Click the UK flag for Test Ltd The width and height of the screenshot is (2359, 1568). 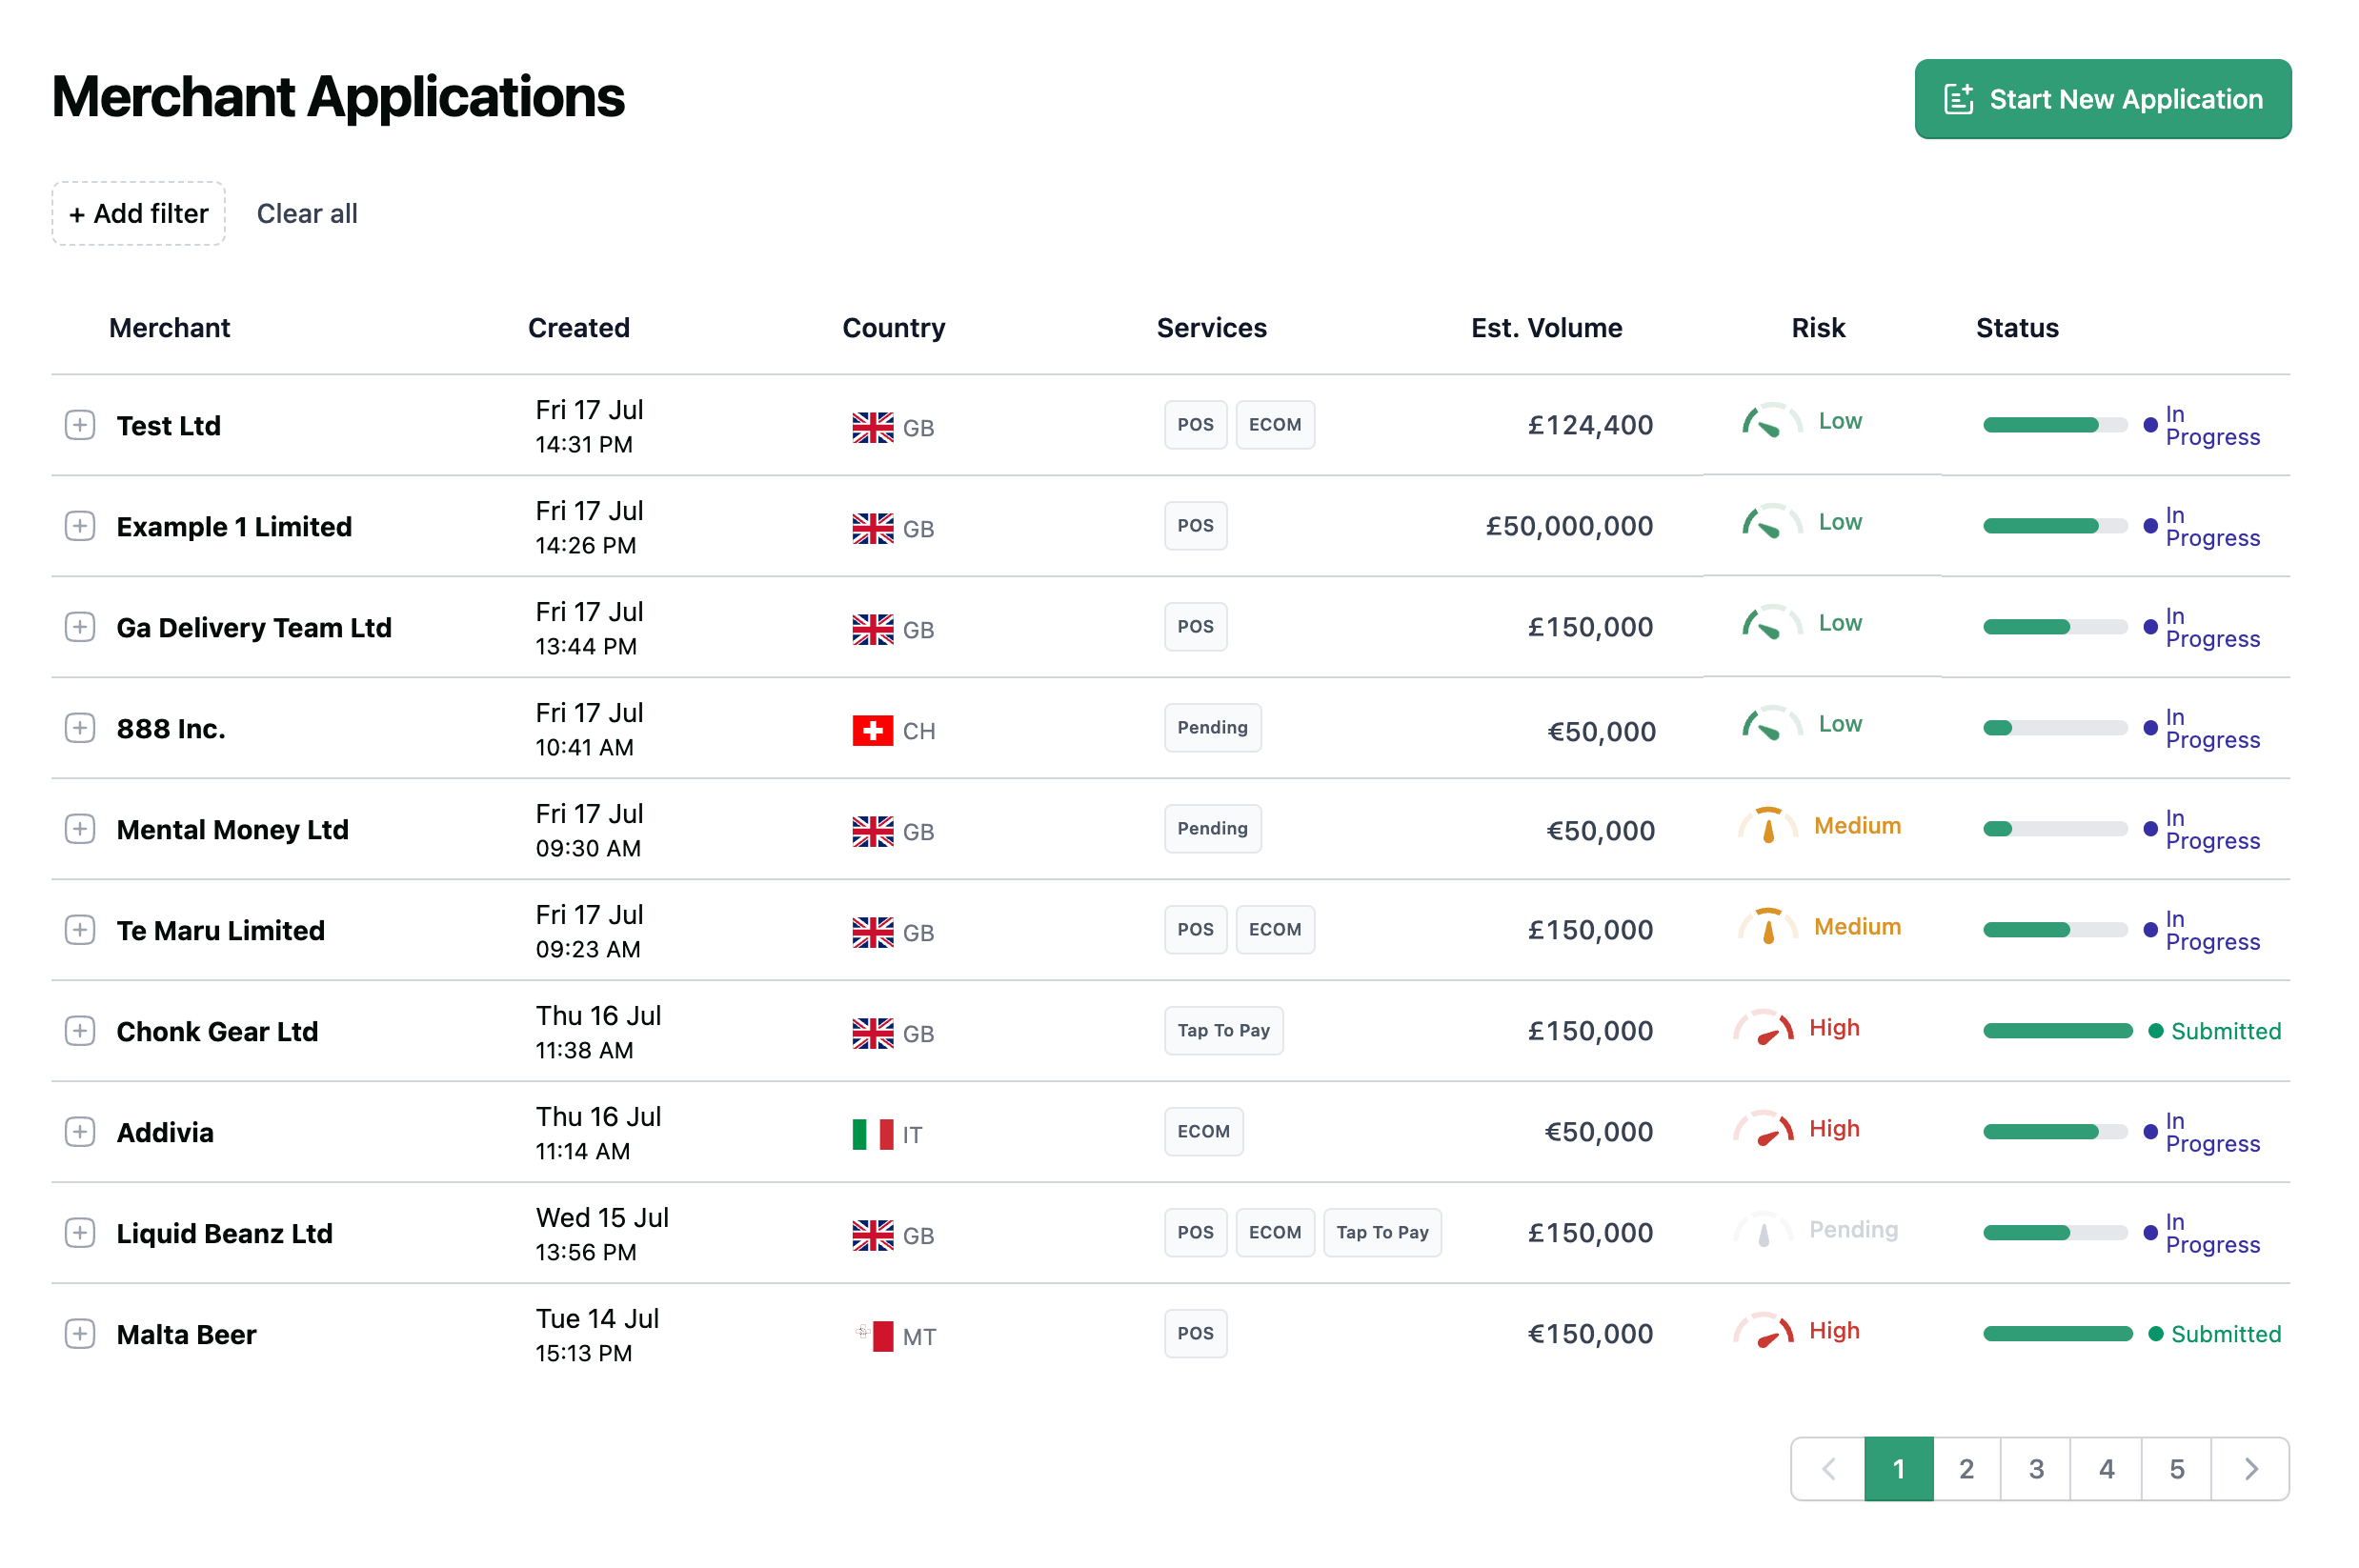[873, 428]
